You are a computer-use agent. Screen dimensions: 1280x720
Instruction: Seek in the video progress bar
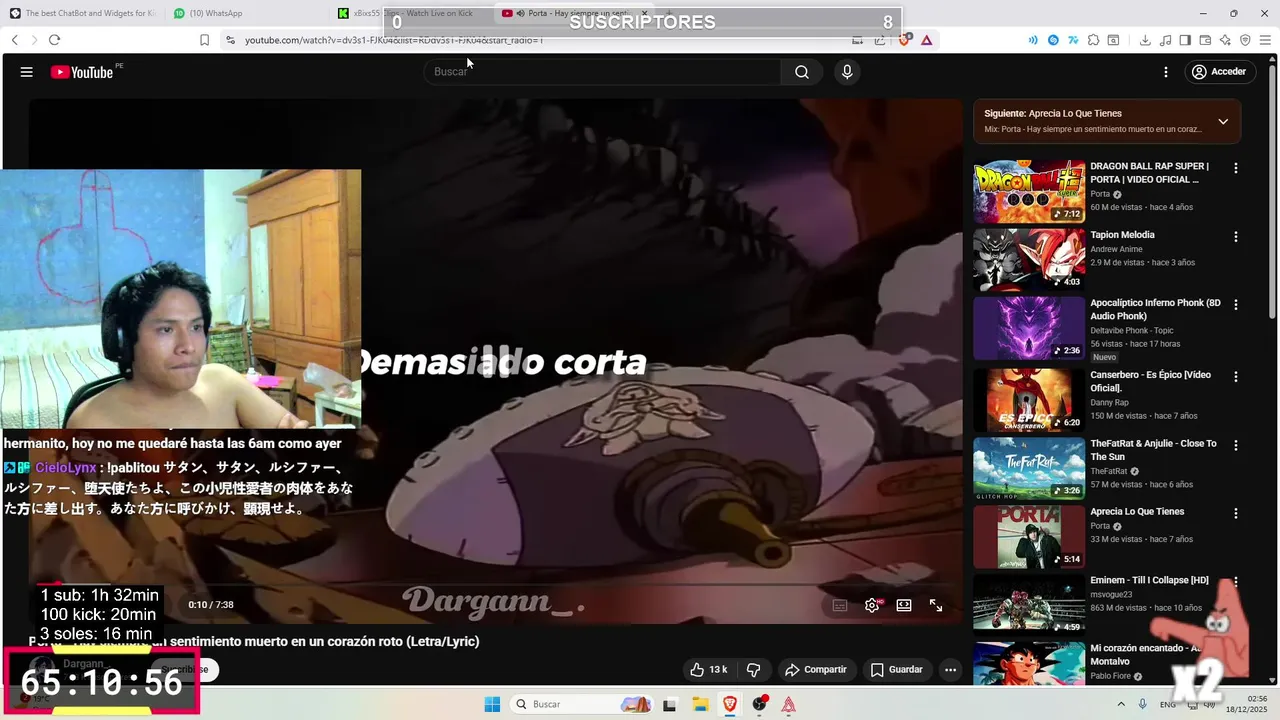[x=495, y=584]
